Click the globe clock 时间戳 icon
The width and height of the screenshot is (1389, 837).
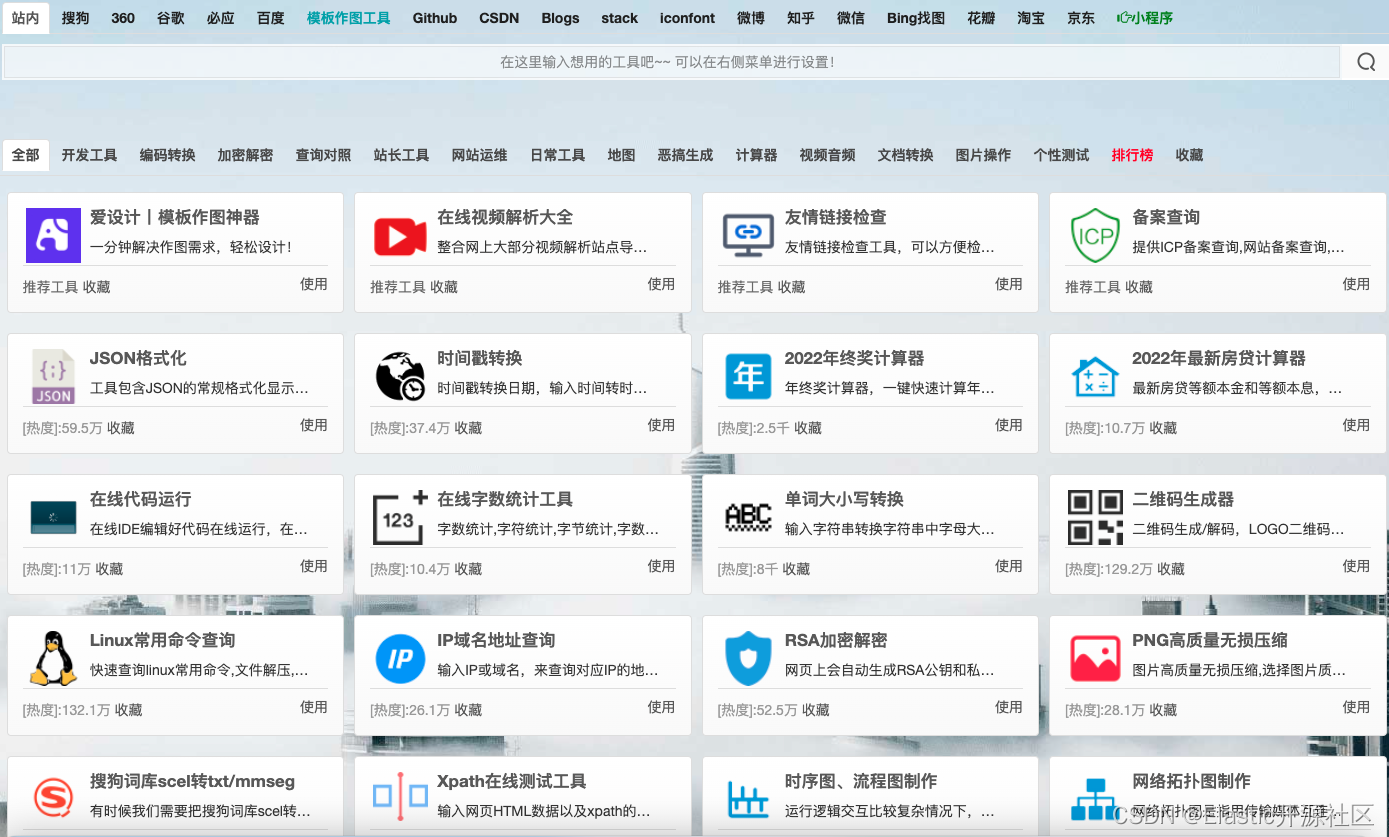coord(400,377)
